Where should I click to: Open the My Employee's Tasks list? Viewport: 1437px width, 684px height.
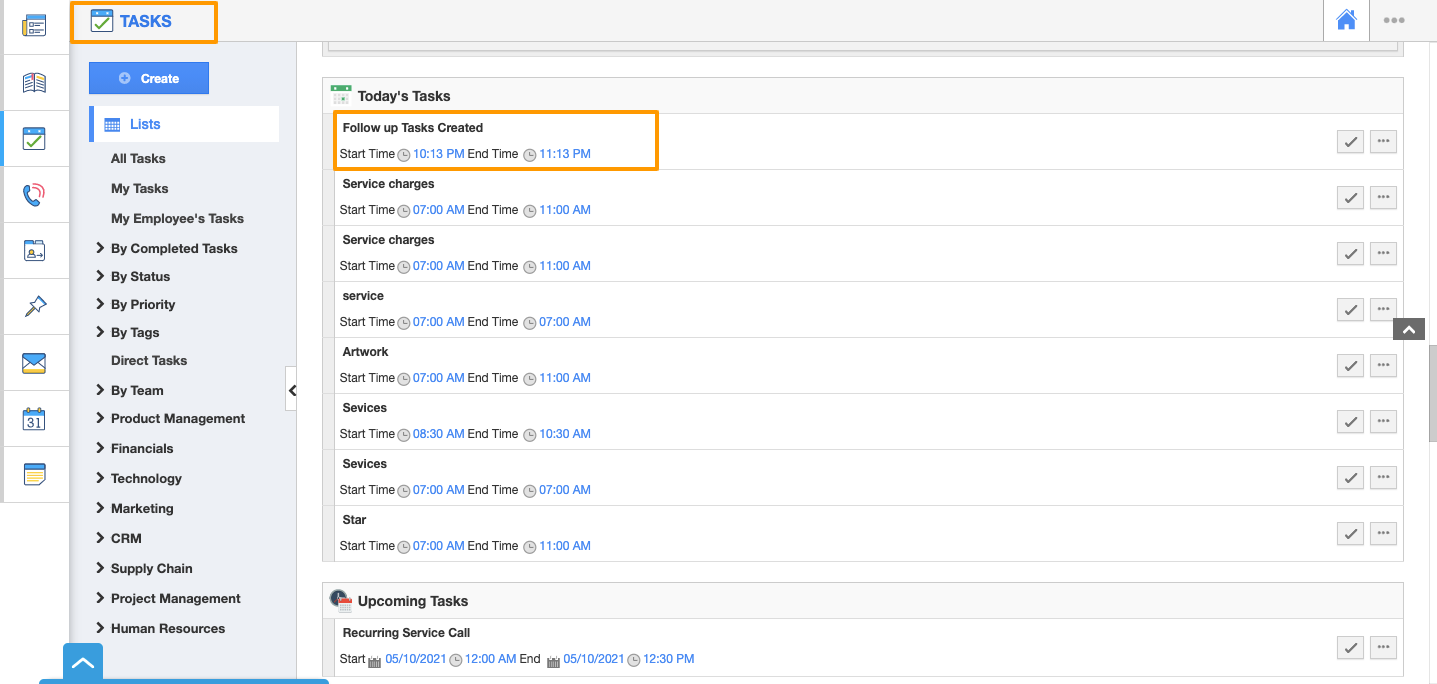(177, 218)
